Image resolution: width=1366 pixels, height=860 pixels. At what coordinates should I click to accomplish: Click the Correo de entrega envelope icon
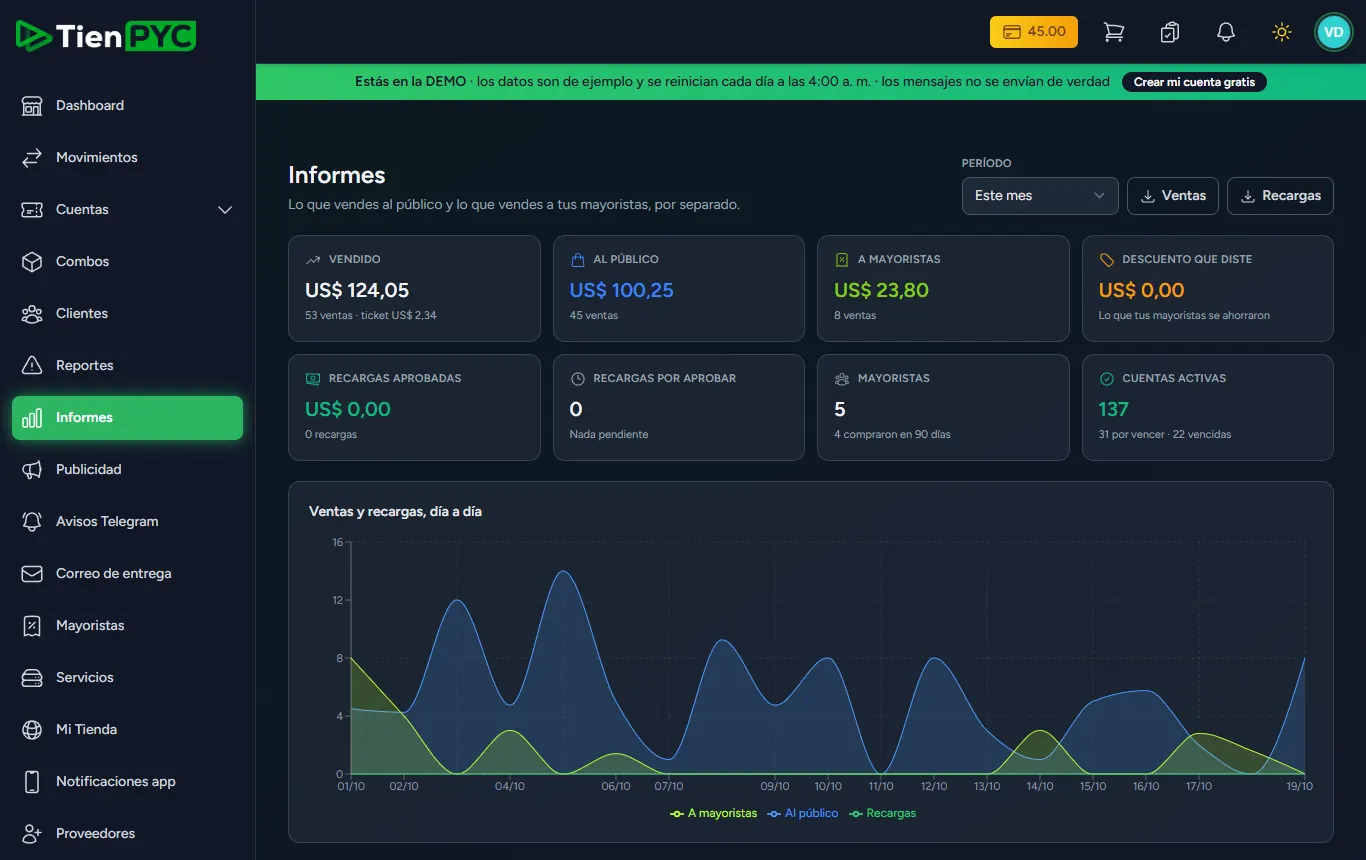click(32, 574)
